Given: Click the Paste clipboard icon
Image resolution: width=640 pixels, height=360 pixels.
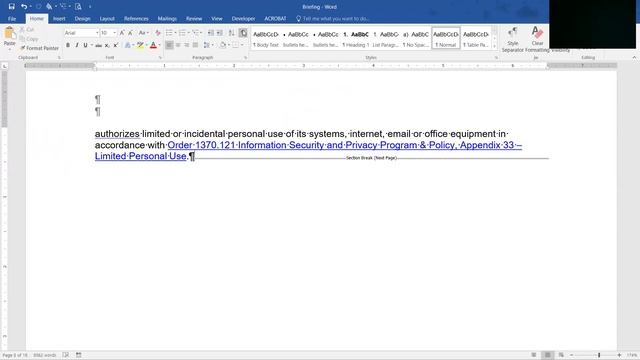Looking at the screenshot, I should pos(9,33).
